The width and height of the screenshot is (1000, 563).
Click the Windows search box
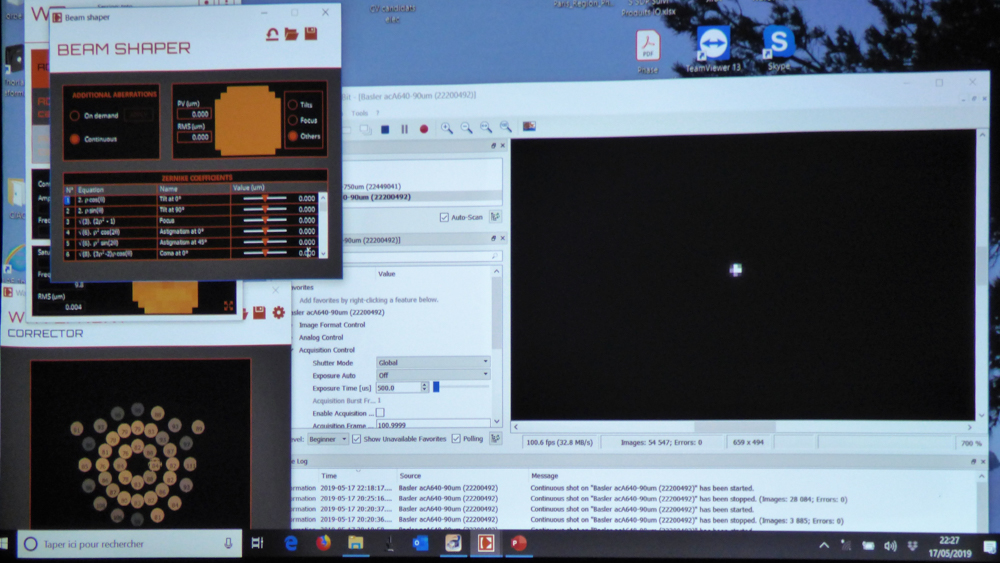129,544
